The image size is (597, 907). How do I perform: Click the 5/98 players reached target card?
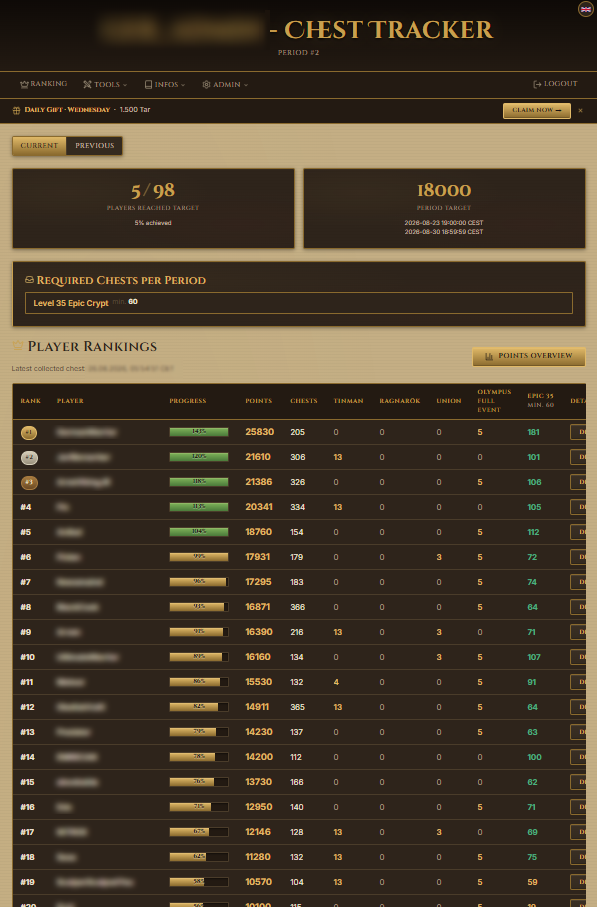(153, 209)
